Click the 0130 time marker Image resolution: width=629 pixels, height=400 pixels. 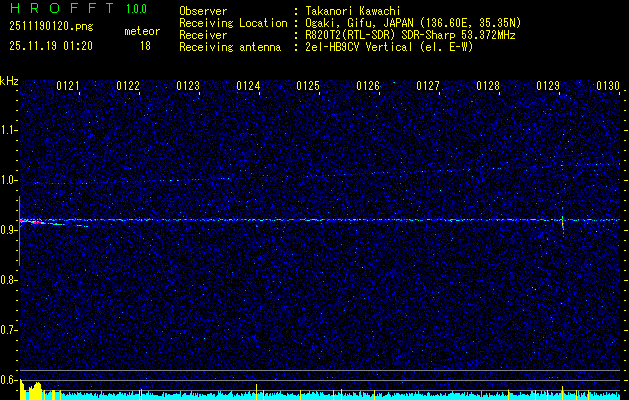click(x=608, y=87)
